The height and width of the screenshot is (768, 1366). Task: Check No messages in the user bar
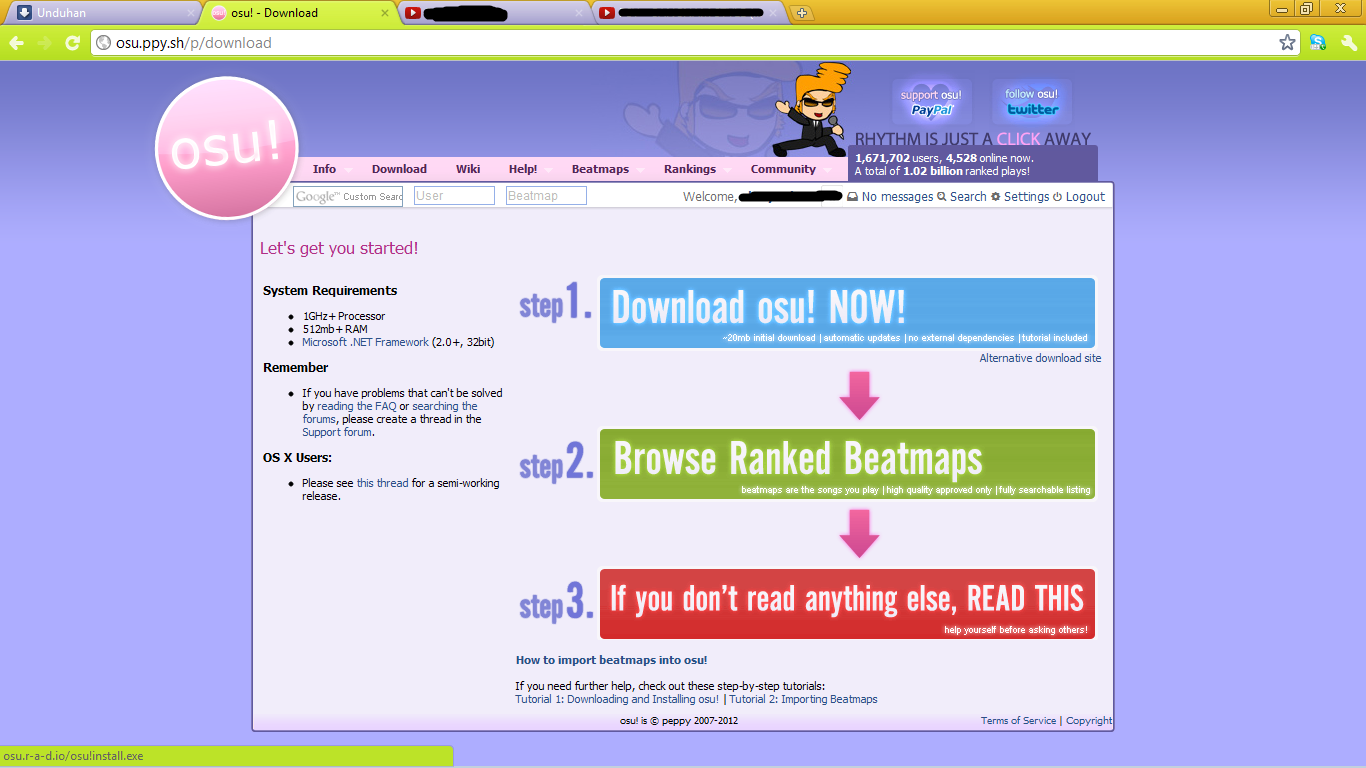click(890, 197)
